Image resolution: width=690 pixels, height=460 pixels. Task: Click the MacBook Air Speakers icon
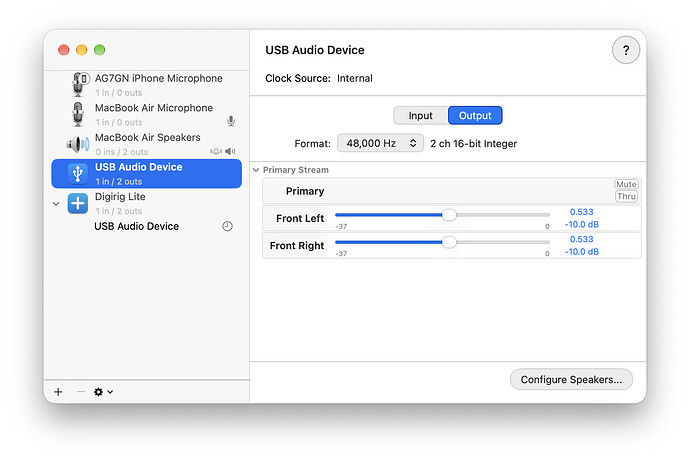pos(78,144)
